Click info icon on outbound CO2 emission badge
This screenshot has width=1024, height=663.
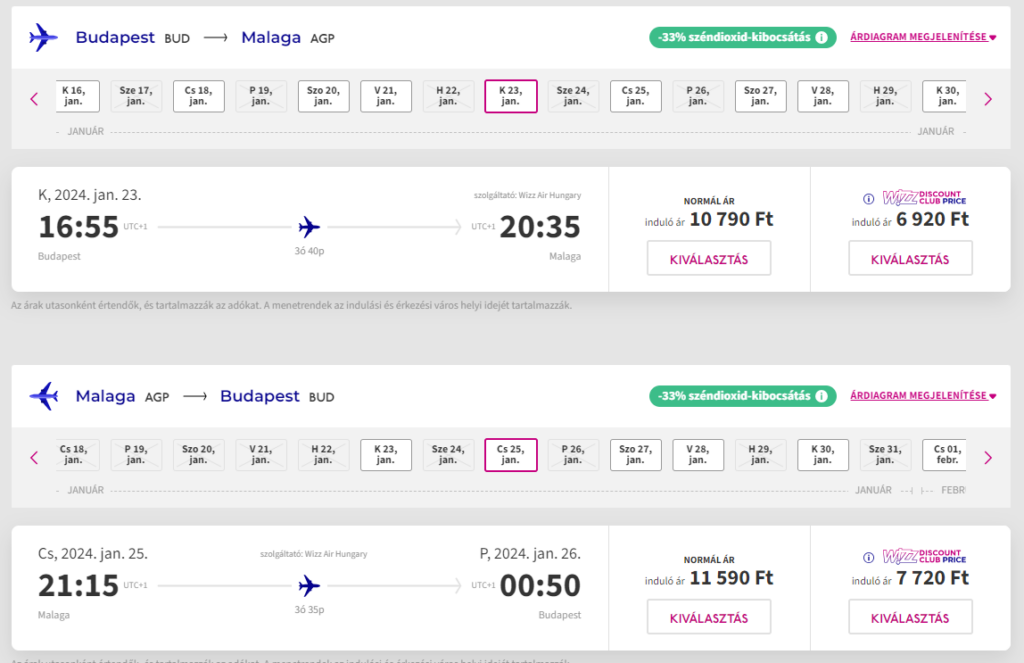[822, 37]
